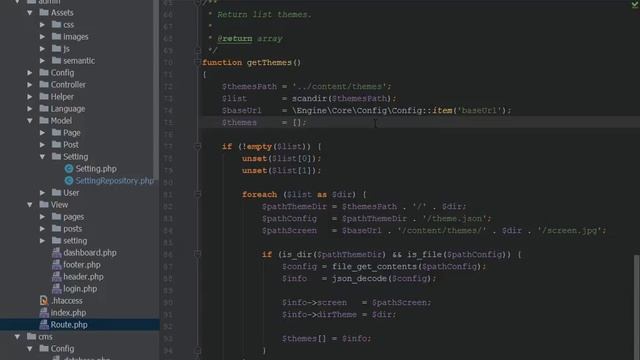Viewport: 640px width, 360px height.
Task: Click the Language folder icon
Action: click(x=44, y=109)
